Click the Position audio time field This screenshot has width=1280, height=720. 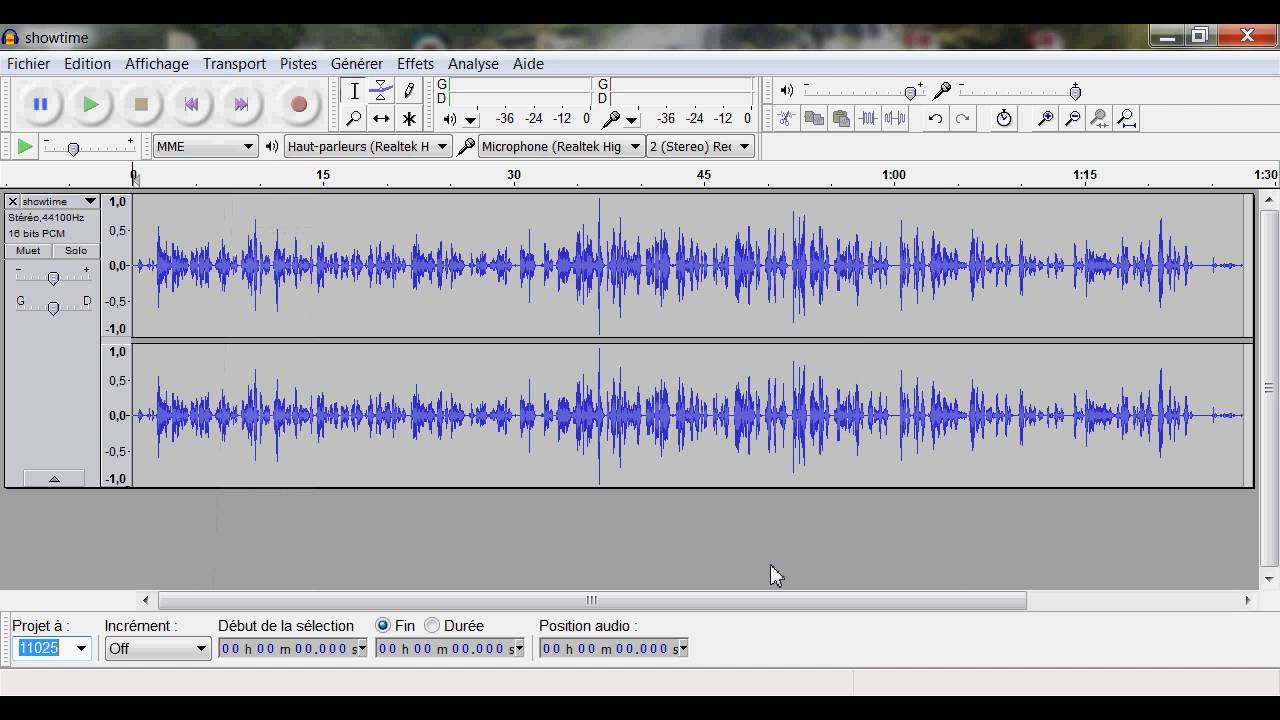point(614,648)
